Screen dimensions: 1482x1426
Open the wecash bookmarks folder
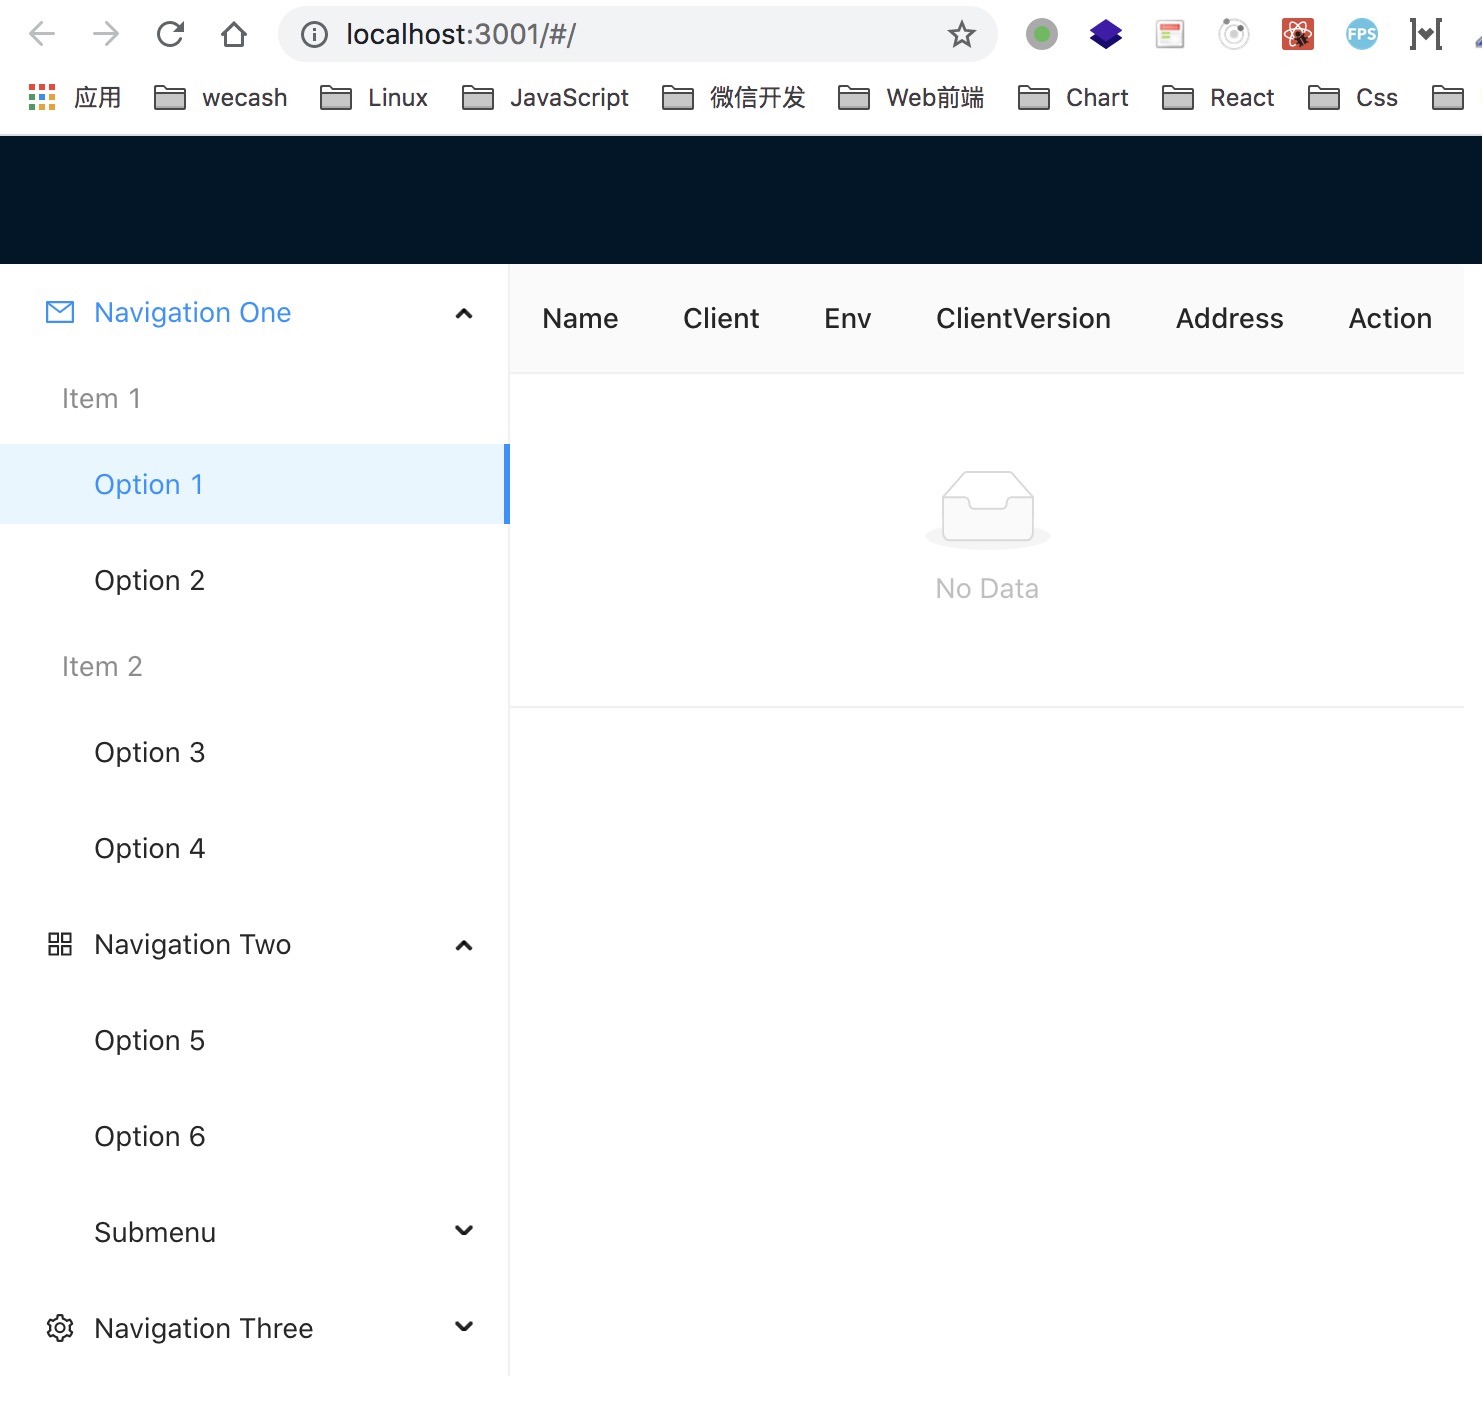pos(220,98)
